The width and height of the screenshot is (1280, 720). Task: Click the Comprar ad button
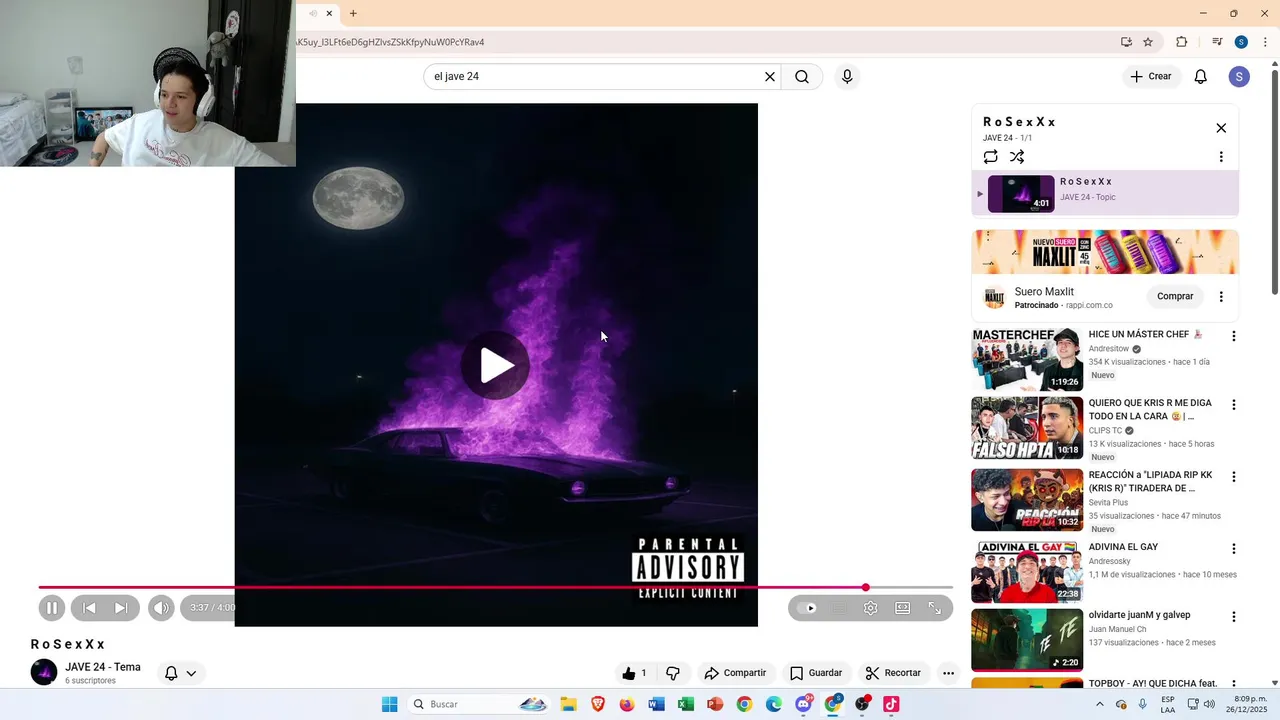coord(1175,296)
